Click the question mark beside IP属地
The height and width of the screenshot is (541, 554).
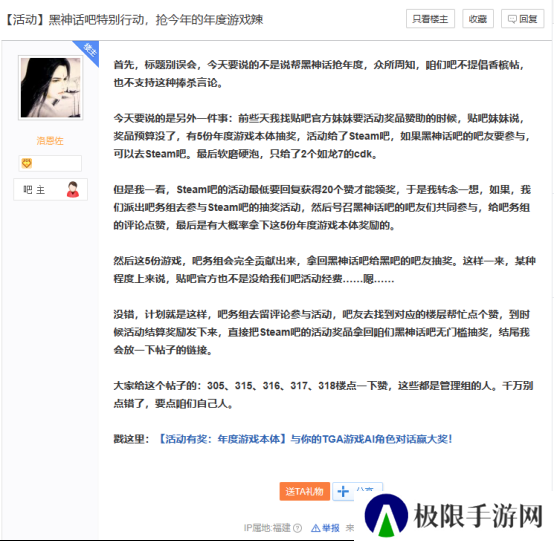coord(297,528)
